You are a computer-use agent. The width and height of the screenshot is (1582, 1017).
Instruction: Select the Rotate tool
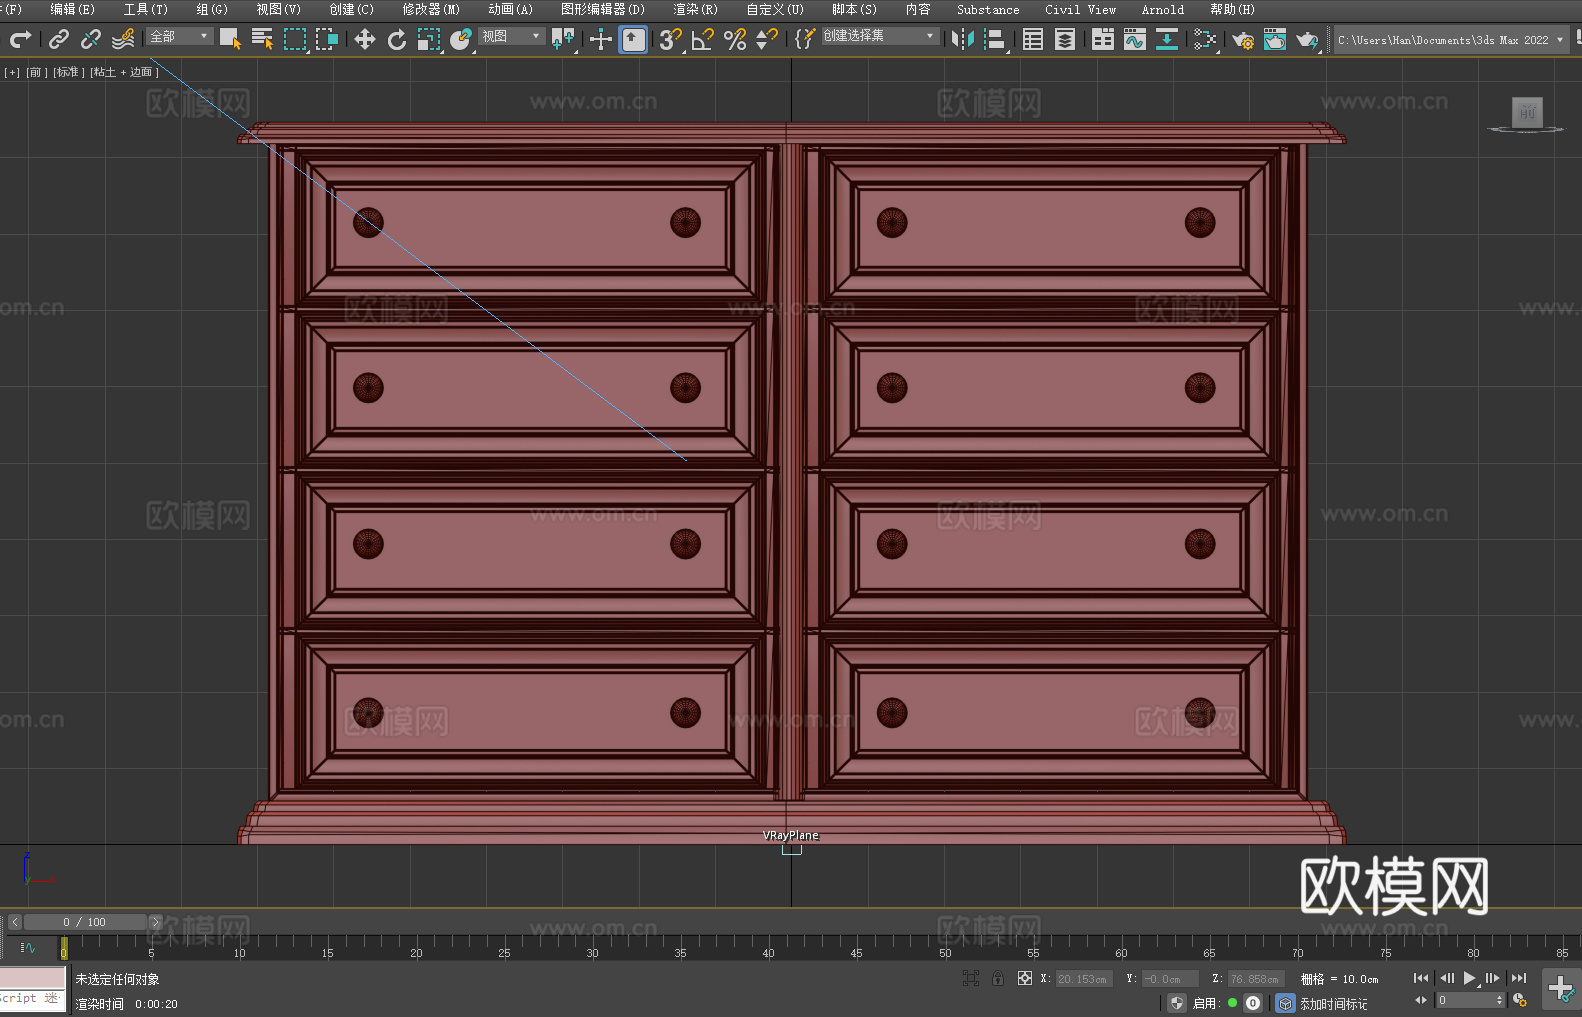(397, 39)
